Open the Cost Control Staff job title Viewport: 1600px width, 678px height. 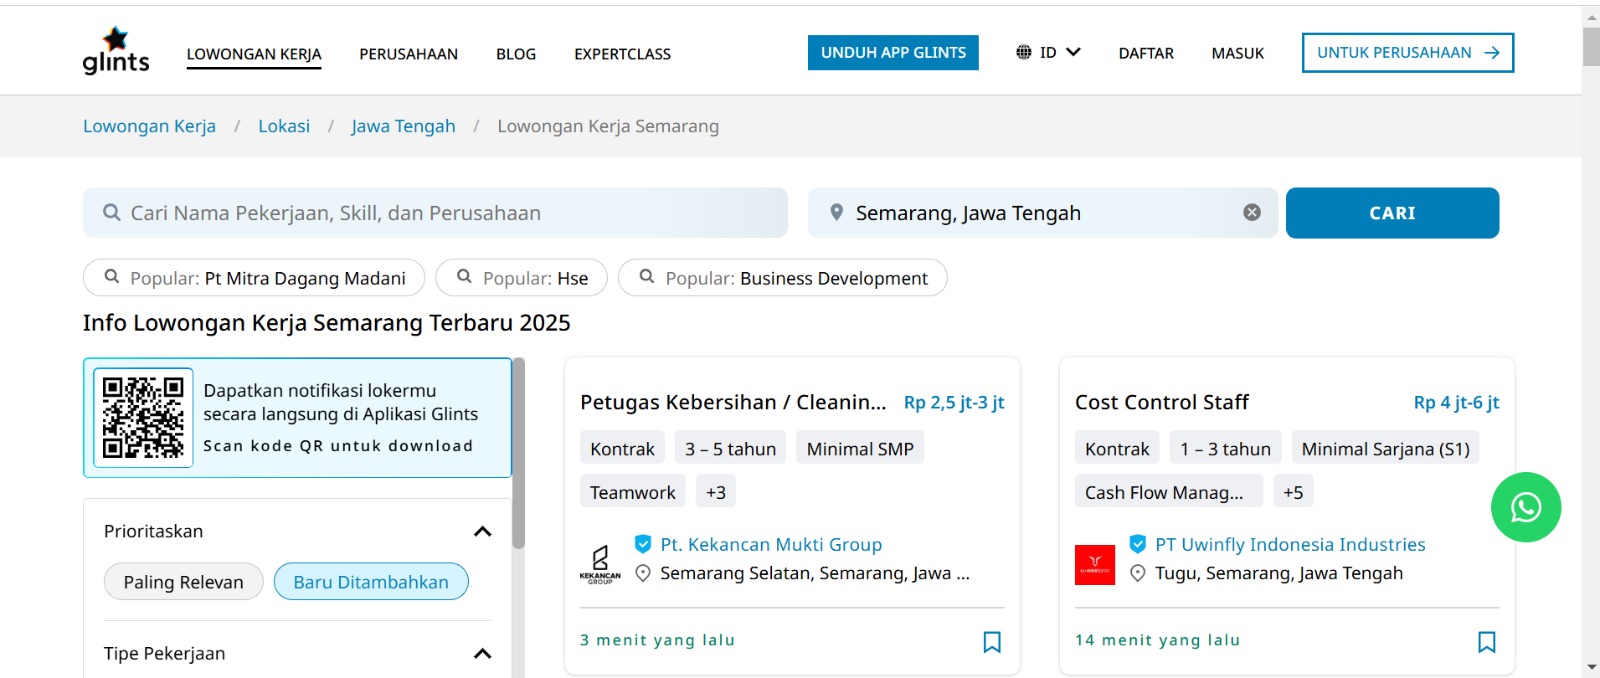coord(1162,402)
